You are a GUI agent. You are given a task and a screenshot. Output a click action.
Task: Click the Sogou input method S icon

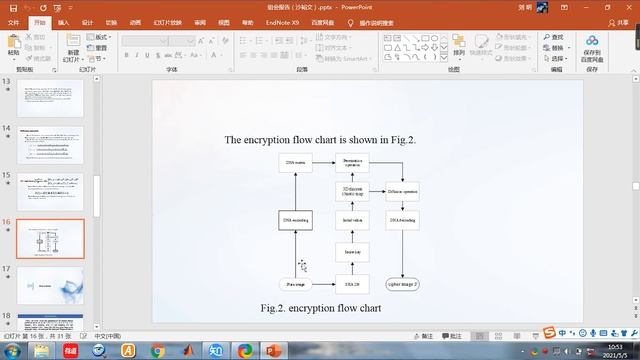click(549, 333)
